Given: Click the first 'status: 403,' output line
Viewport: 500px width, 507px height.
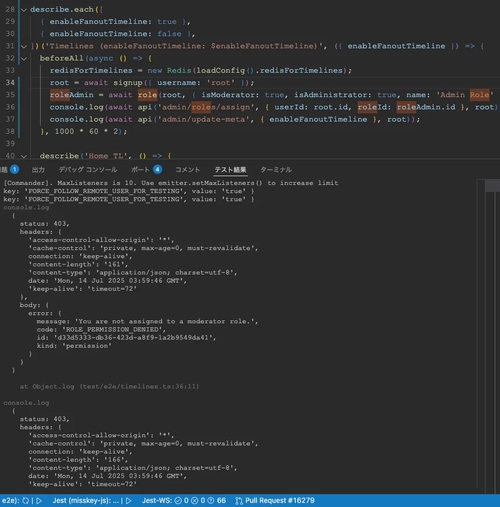Looking at the screenshot, I should [x=45, y=224].
